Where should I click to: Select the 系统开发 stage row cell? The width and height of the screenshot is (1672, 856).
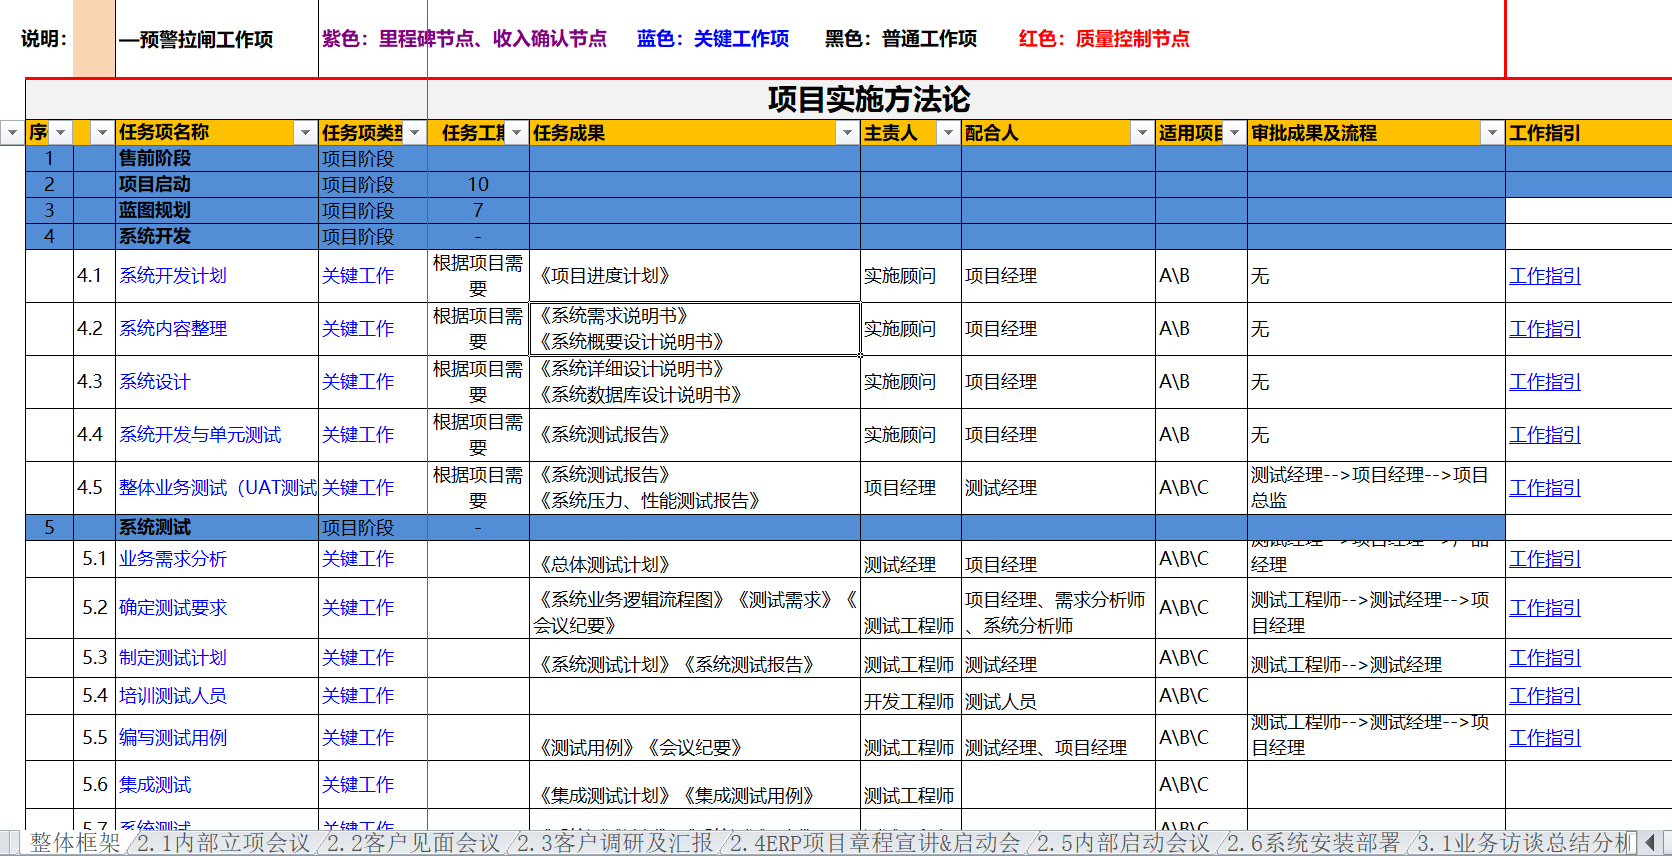(217, 237)
